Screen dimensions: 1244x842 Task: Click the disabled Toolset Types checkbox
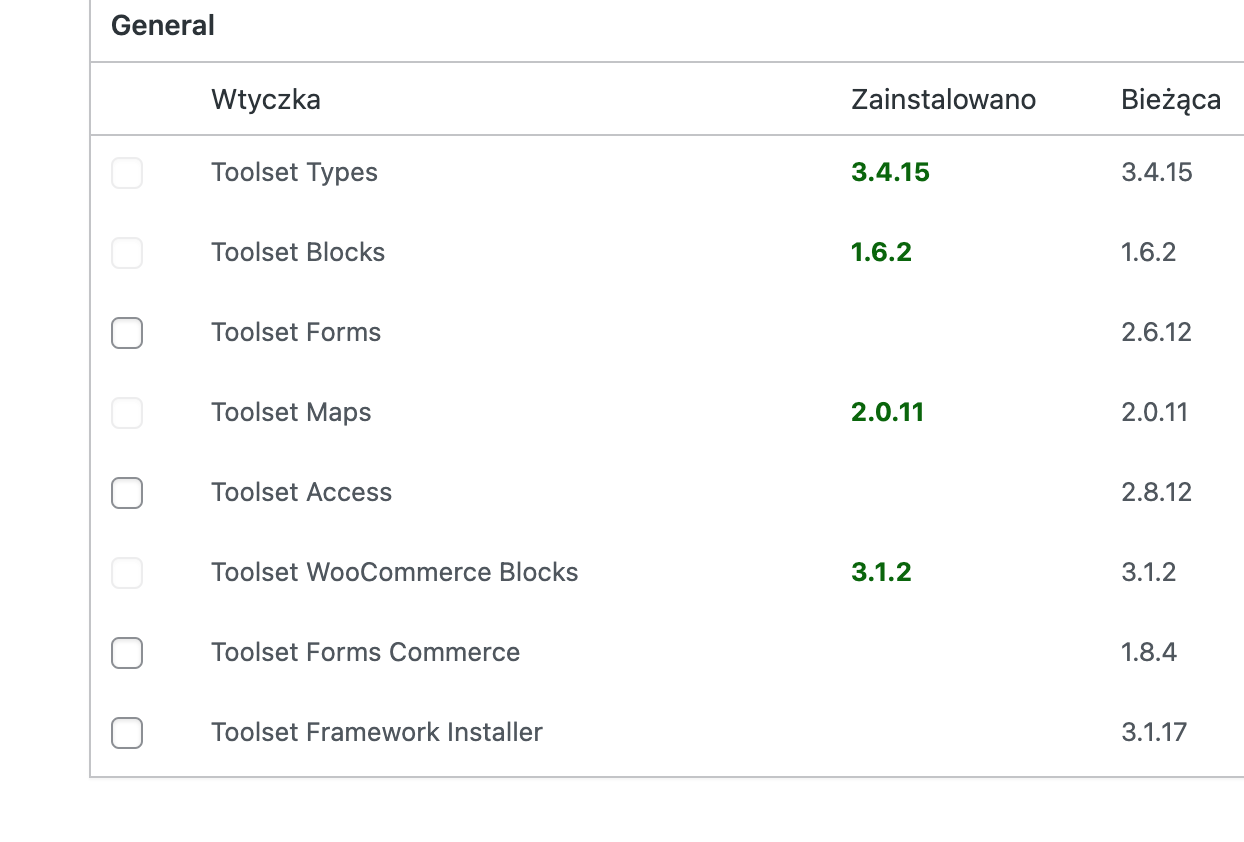tap(127, 173)
